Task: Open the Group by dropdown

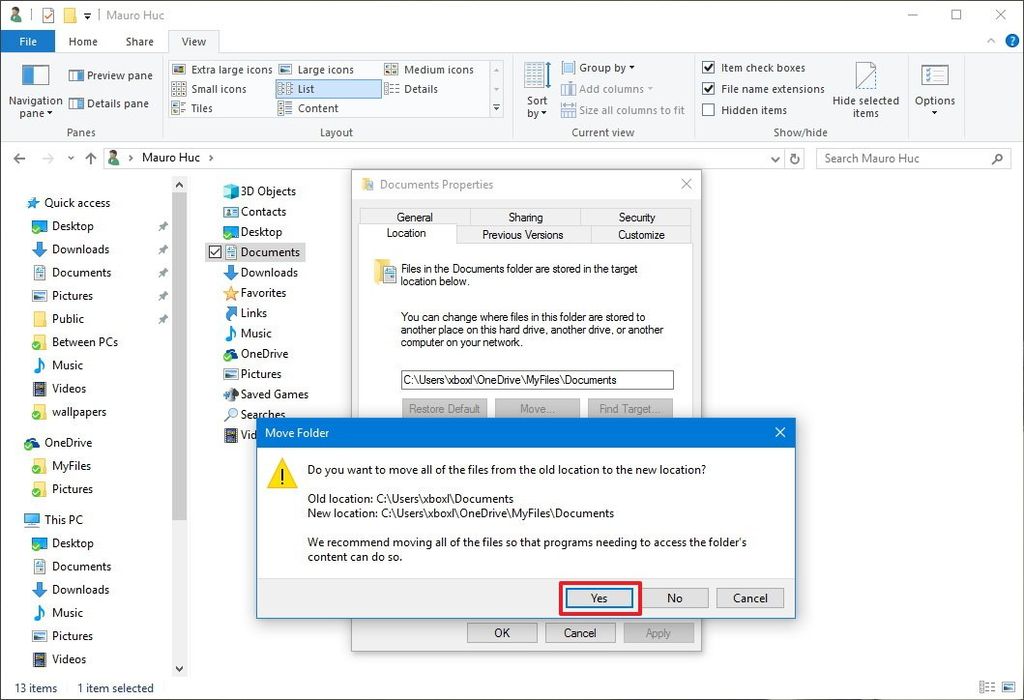Action: 598,67
